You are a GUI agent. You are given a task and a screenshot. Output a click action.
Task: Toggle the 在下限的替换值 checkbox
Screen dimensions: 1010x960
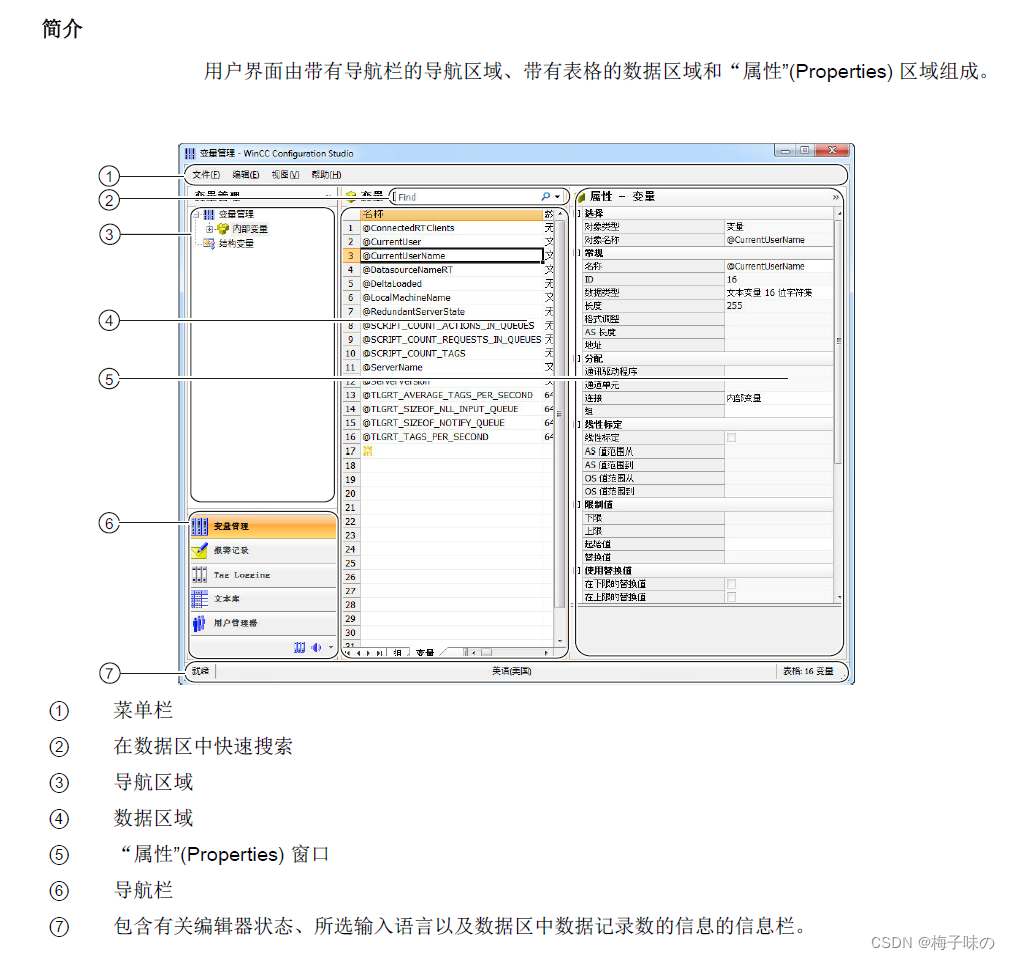pos(731,584)
